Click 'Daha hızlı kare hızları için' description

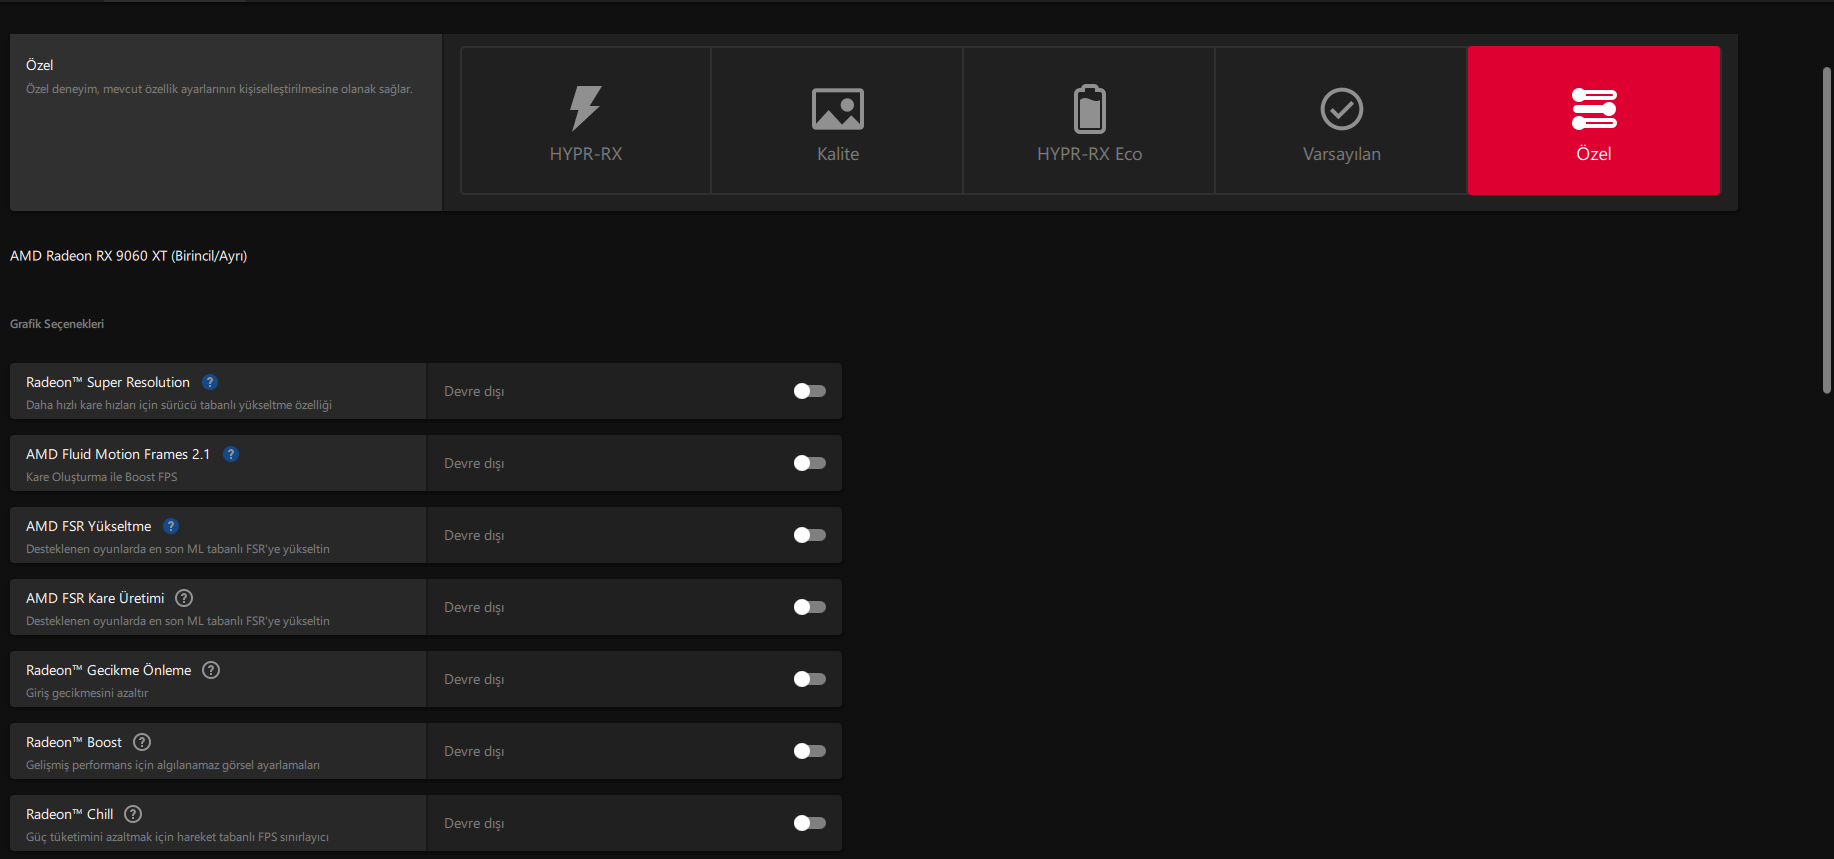pos(179,405)
